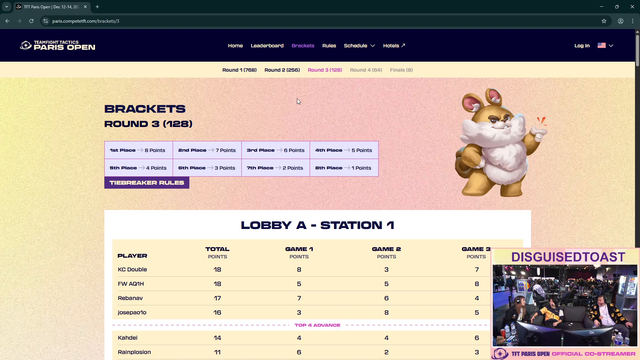Click the site information icon in address bar

tap(46, 21)
